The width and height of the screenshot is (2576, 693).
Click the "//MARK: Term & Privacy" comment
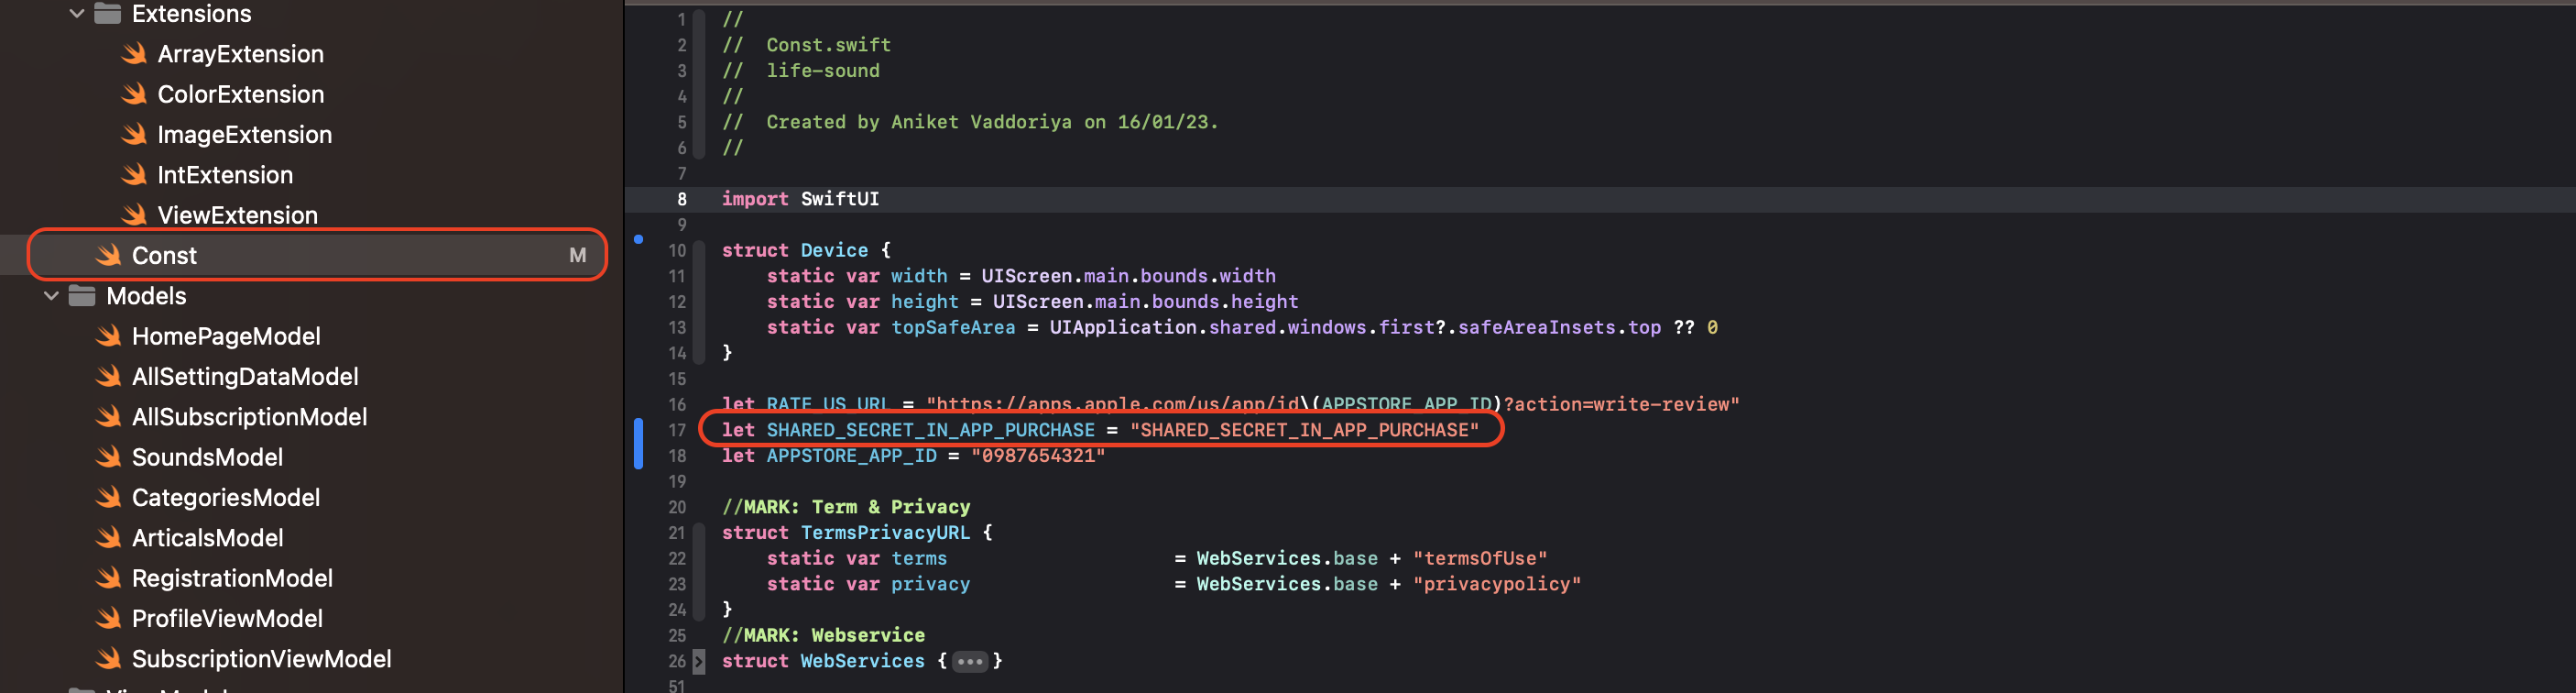pyautogui.click(x=845, y=507)
